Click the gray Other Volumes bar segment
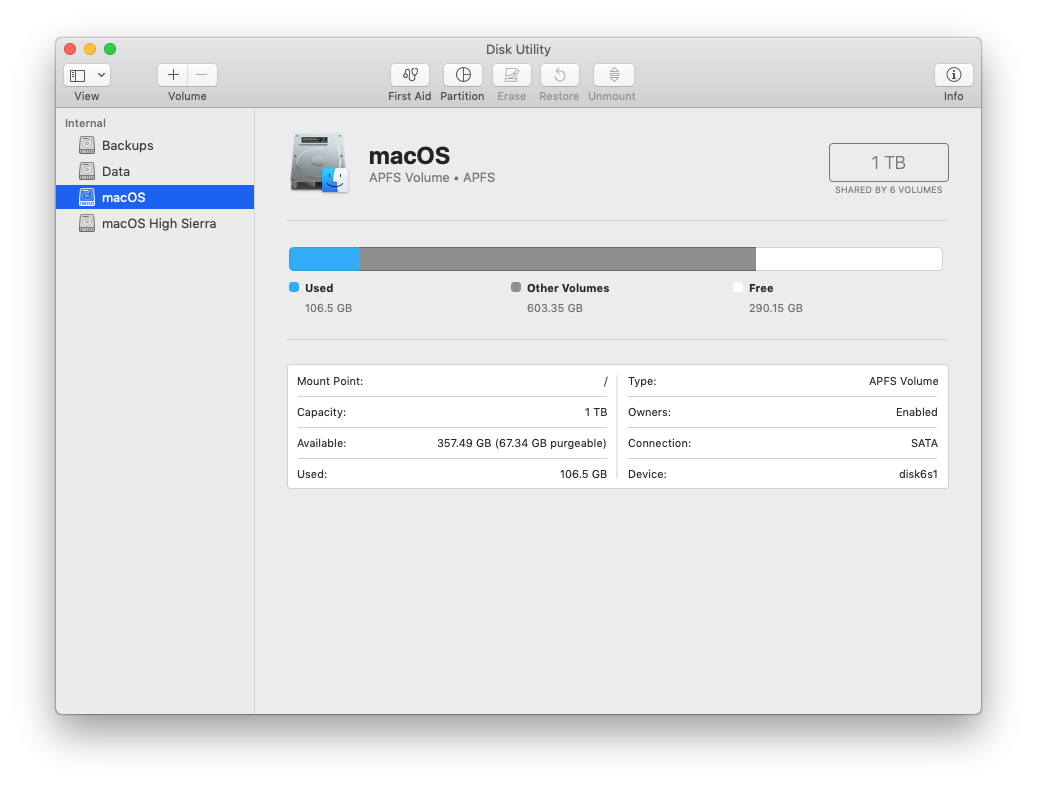Image resolution: width=1037 pixels, height=788 pixels. pyautogui.click(x=556, y=259)
